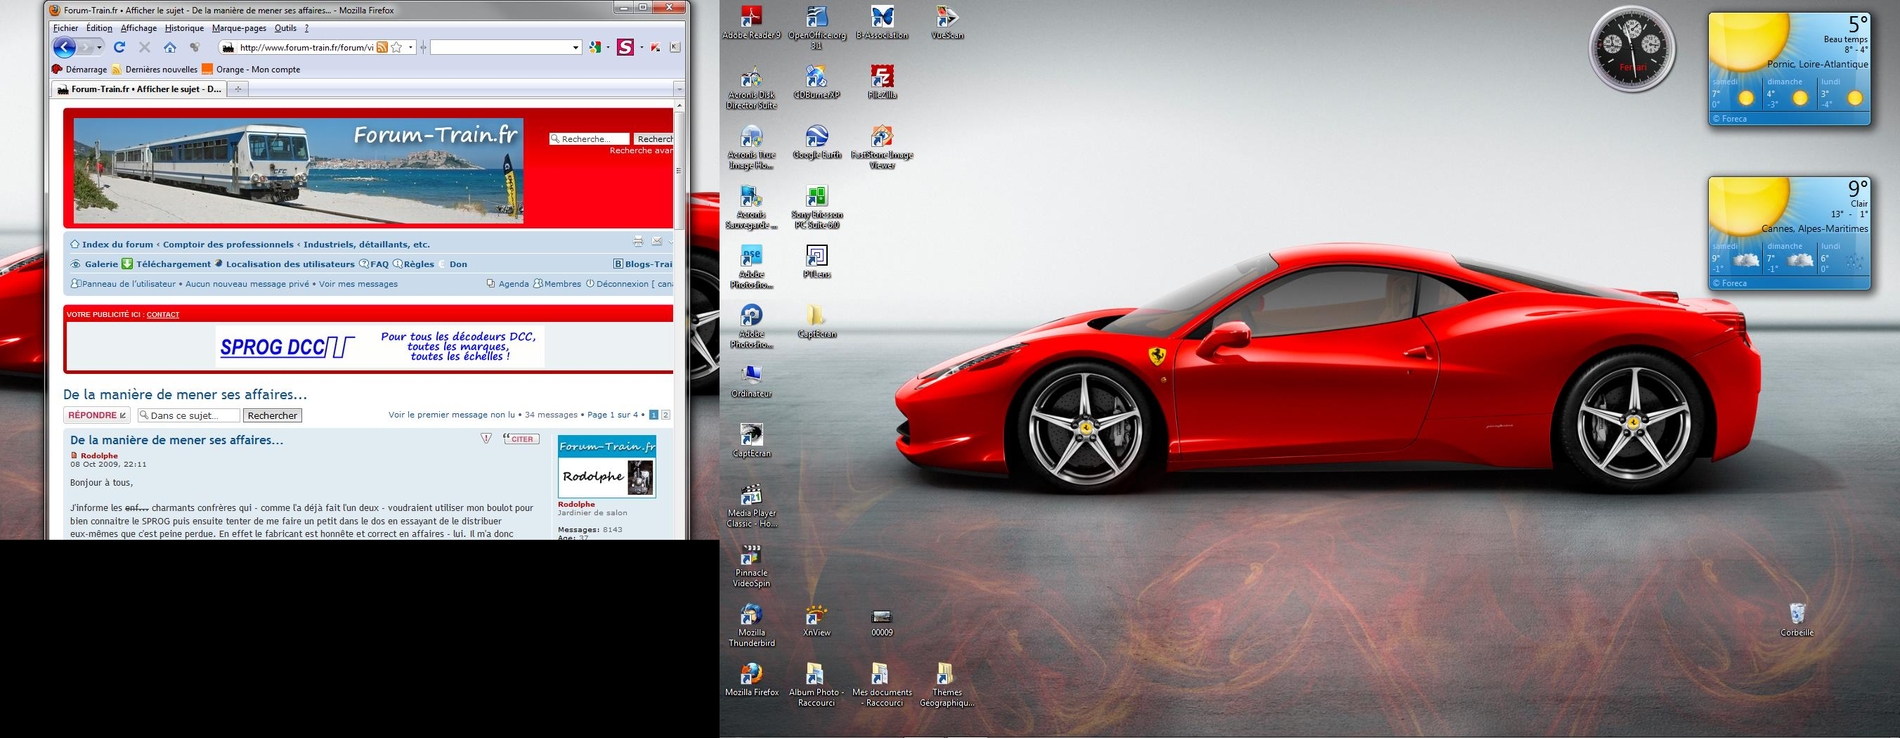
Task: Click the Rechercher button under topic title
Action: pyautogui.click(x=272, y=415)
